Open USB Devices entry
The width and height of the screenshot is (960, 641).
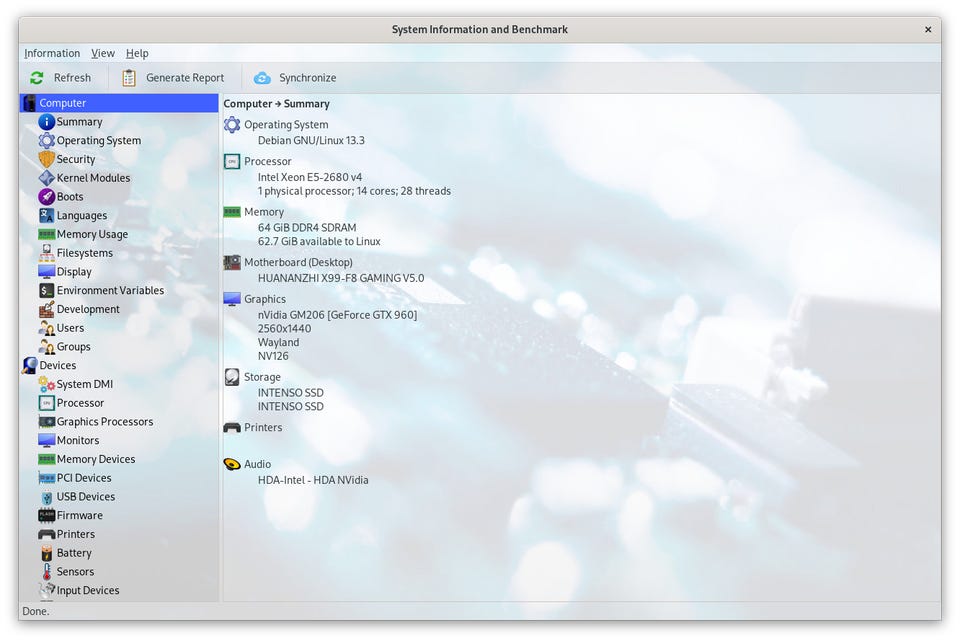[86, 497]
